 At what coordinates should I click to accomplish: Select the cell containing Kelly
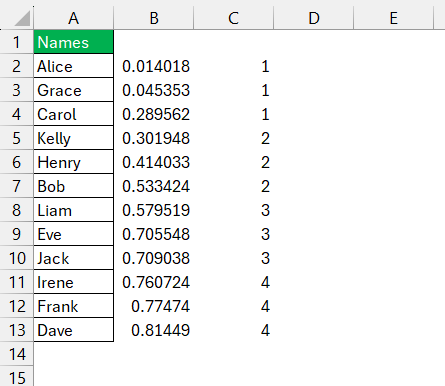[74, 138]
